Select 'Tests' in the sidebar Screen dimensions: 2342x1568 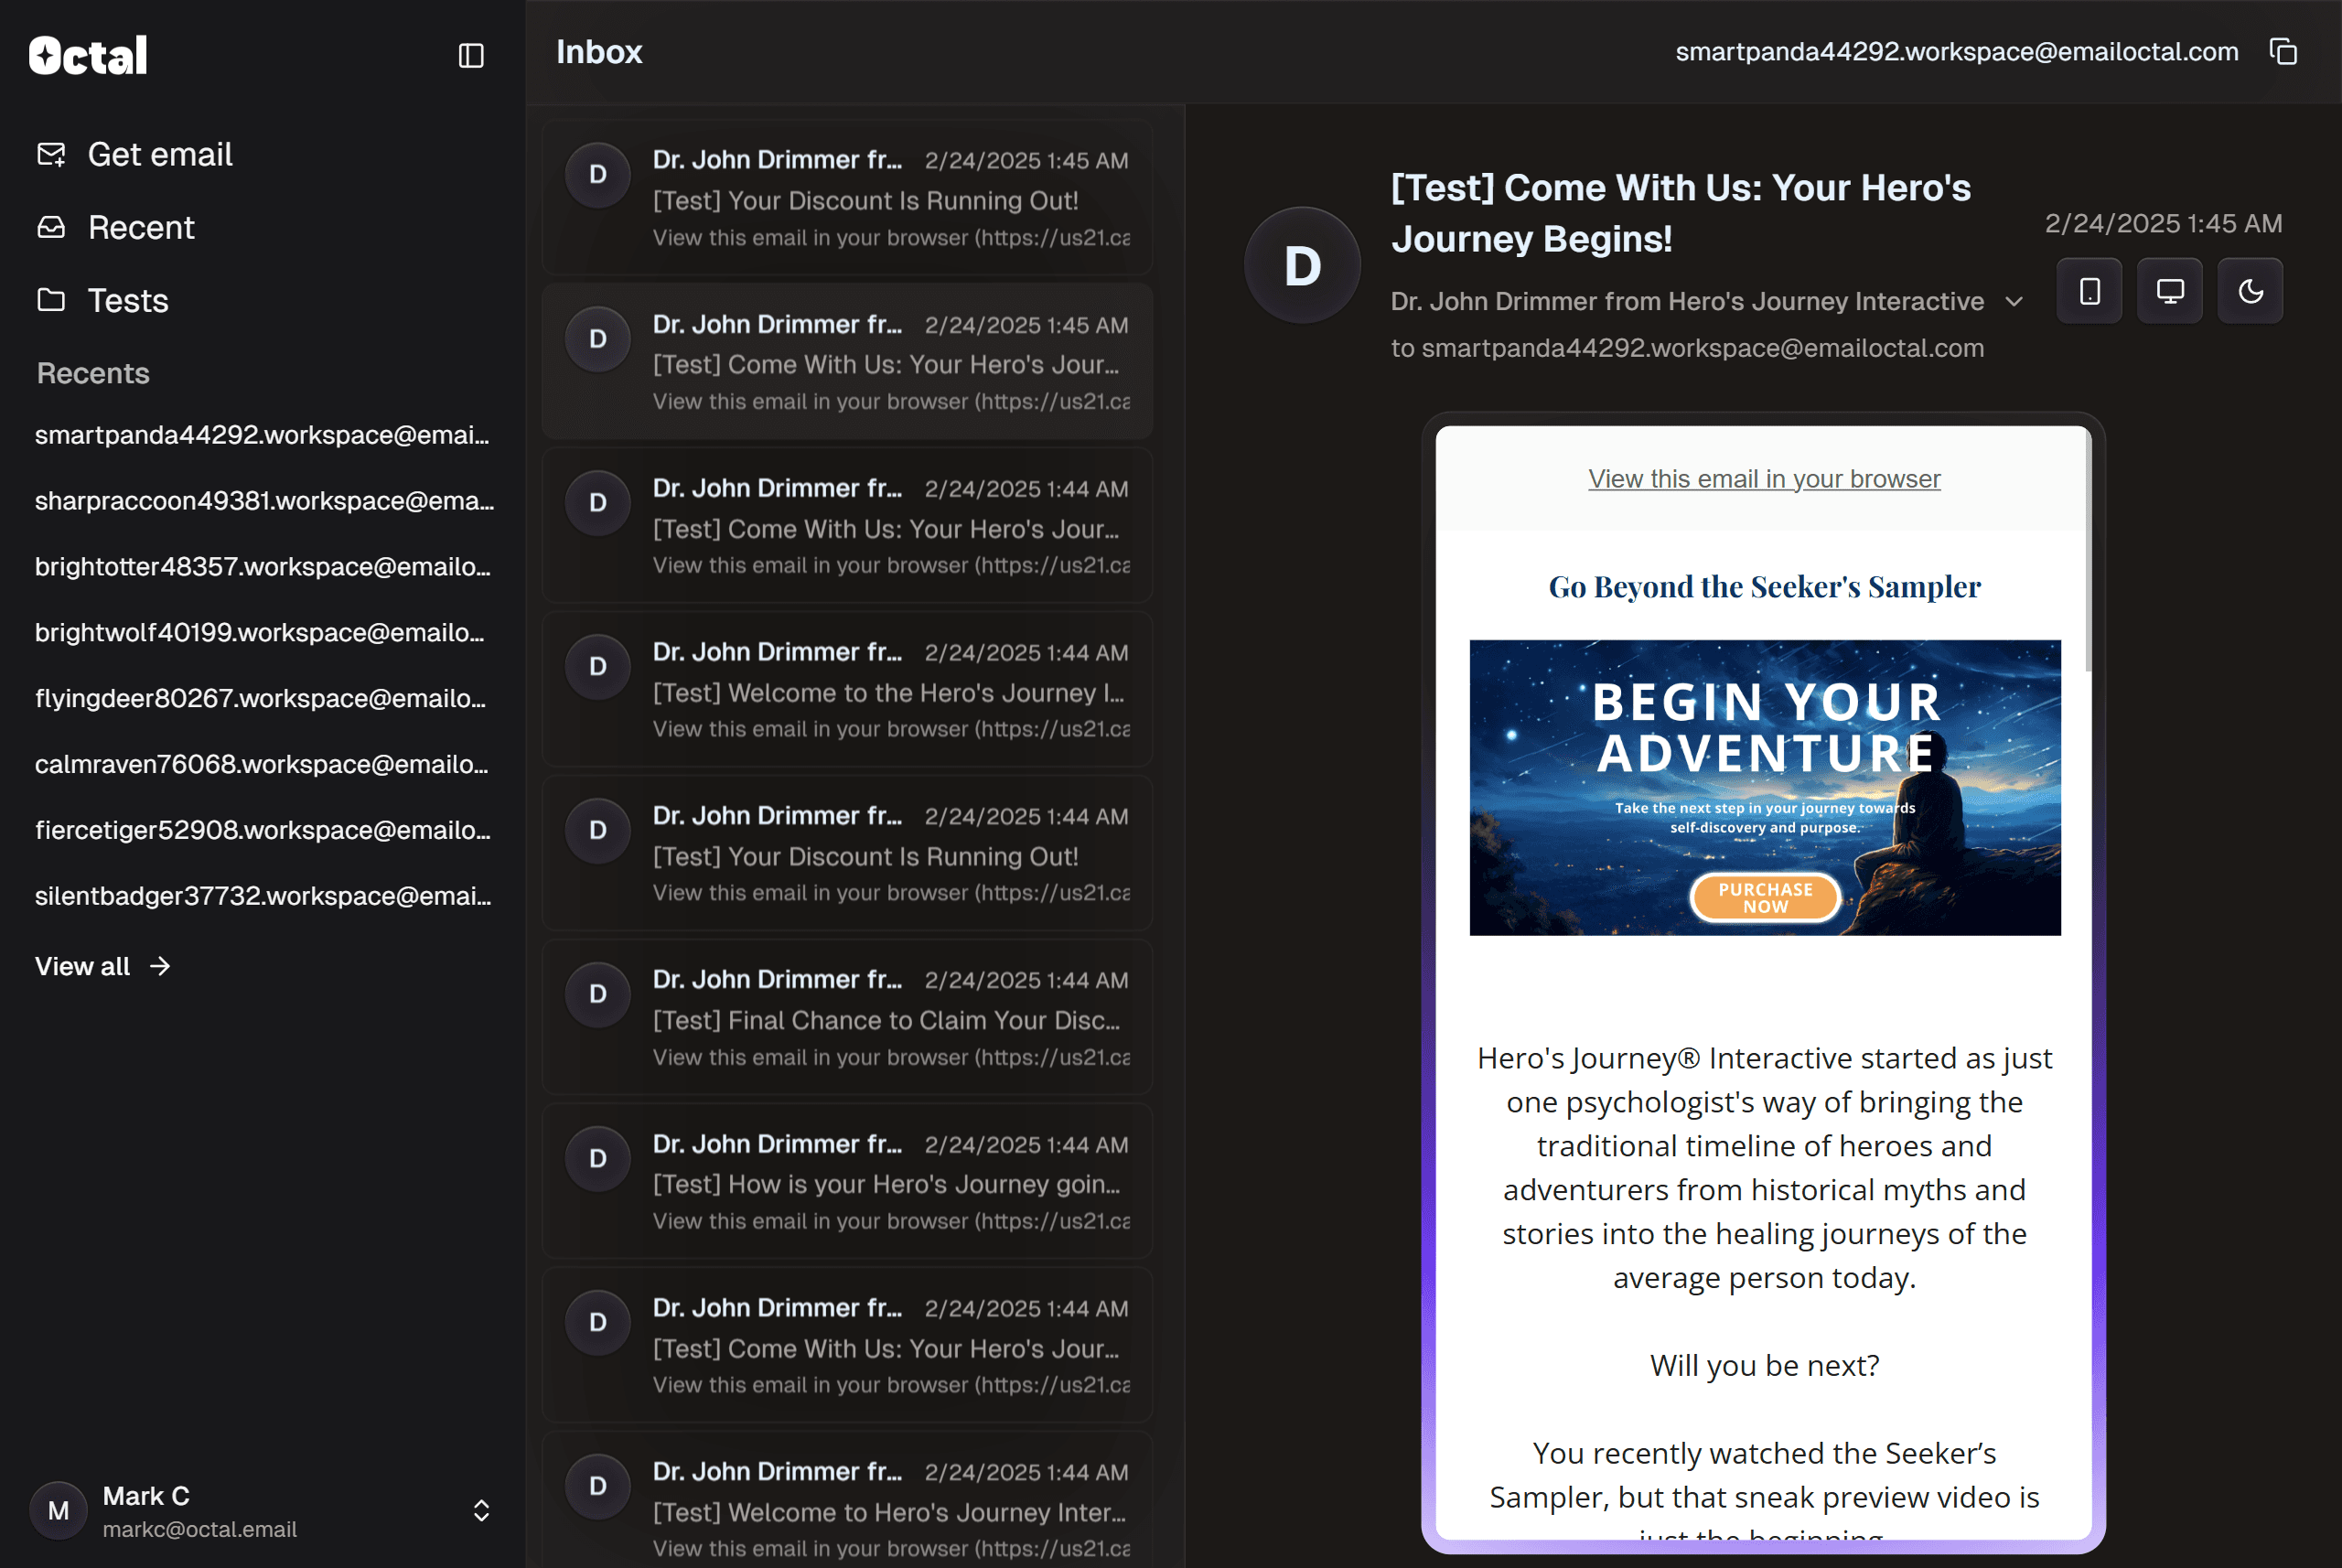128,299
